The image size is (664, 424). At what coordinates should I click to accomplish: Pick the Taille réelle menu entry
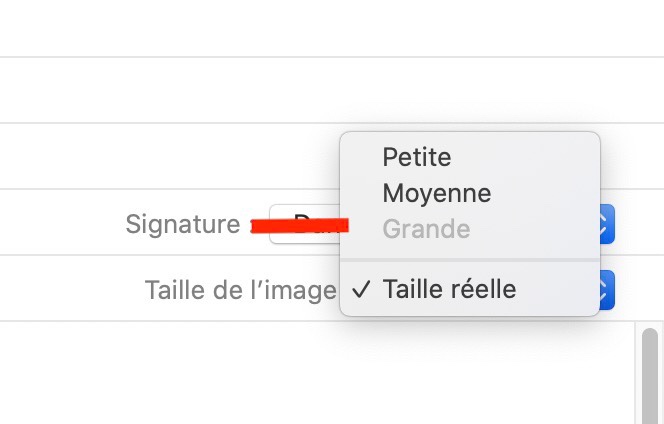(x=448, y=290)
